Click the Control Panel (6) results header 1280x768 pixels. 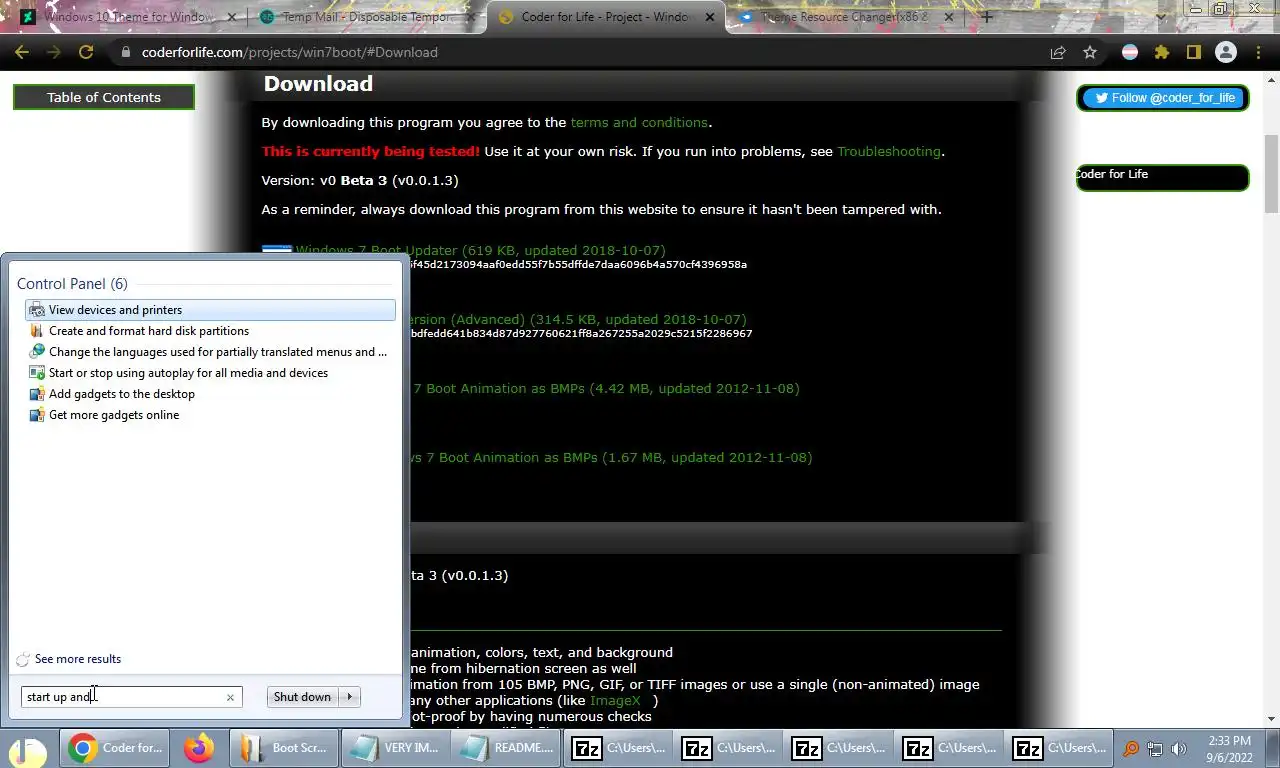pyautogui.click(x=72, y=284)
